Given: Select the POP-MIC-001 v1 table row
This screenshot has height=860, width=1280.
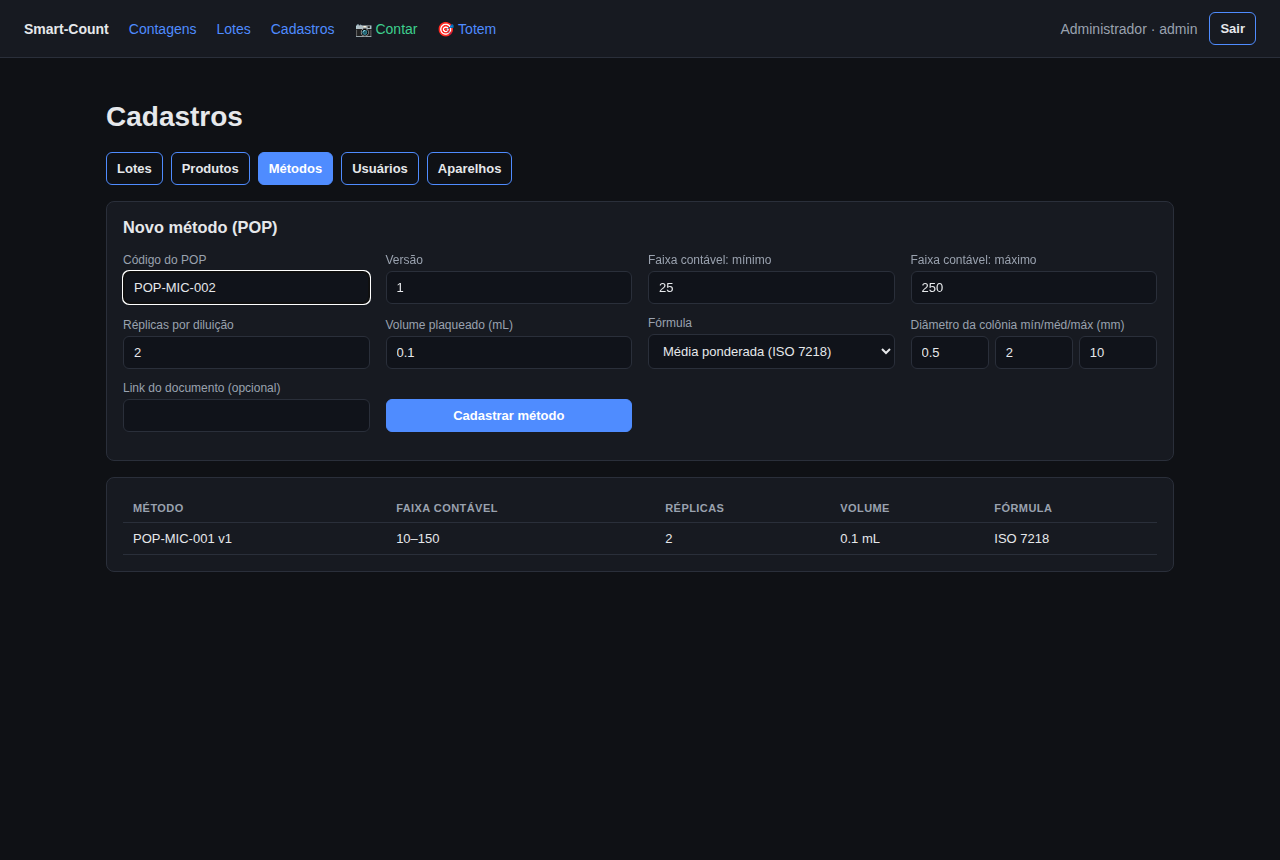Looking at the screenshot, I should pos(640,539).
